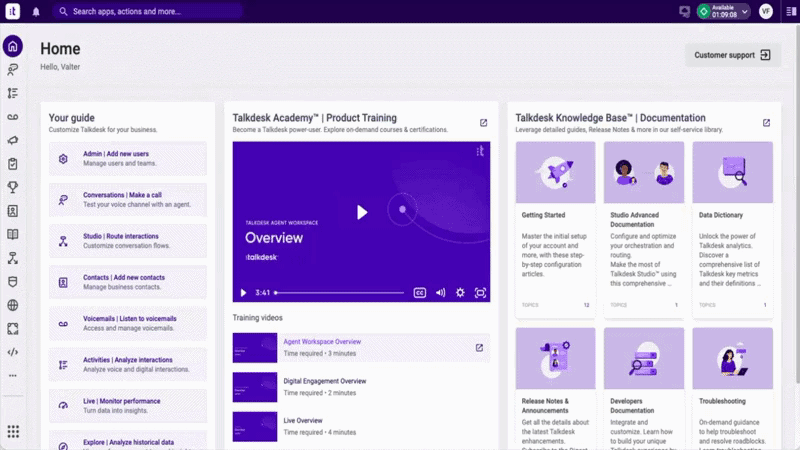Open Knowledge Base external link icon

tap(766, 123)
